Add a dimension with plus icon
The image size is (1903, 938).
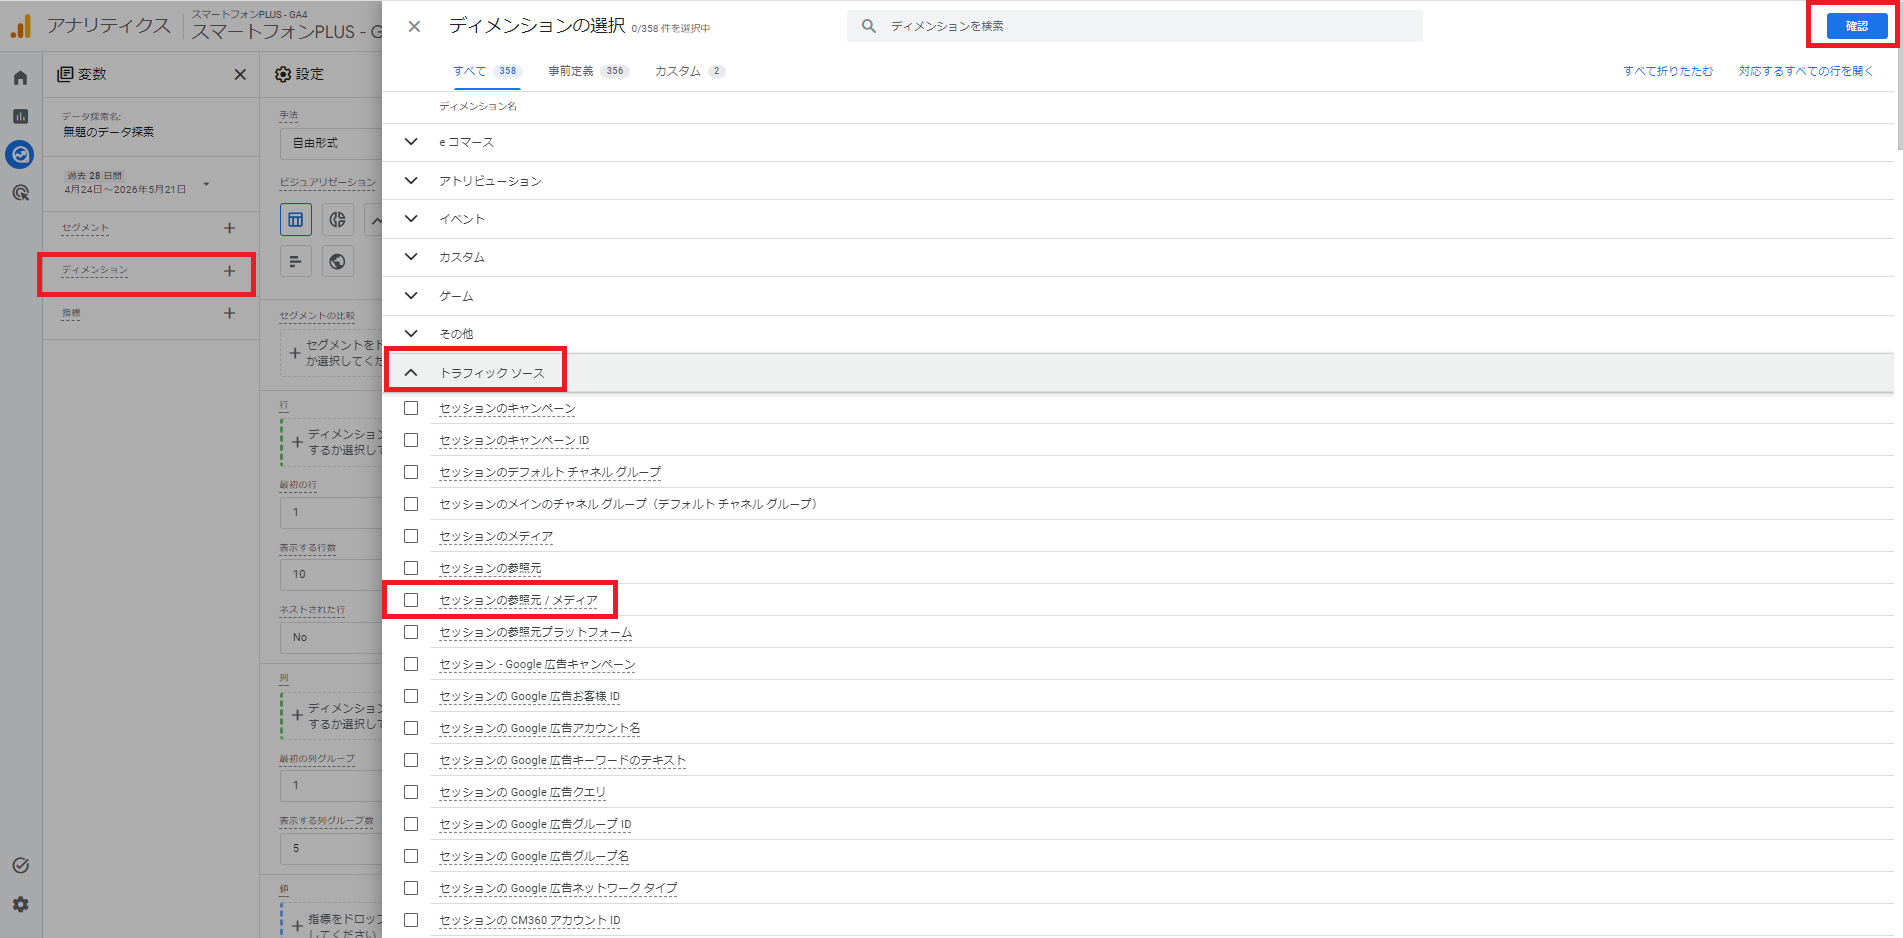[x=229, y=271]
